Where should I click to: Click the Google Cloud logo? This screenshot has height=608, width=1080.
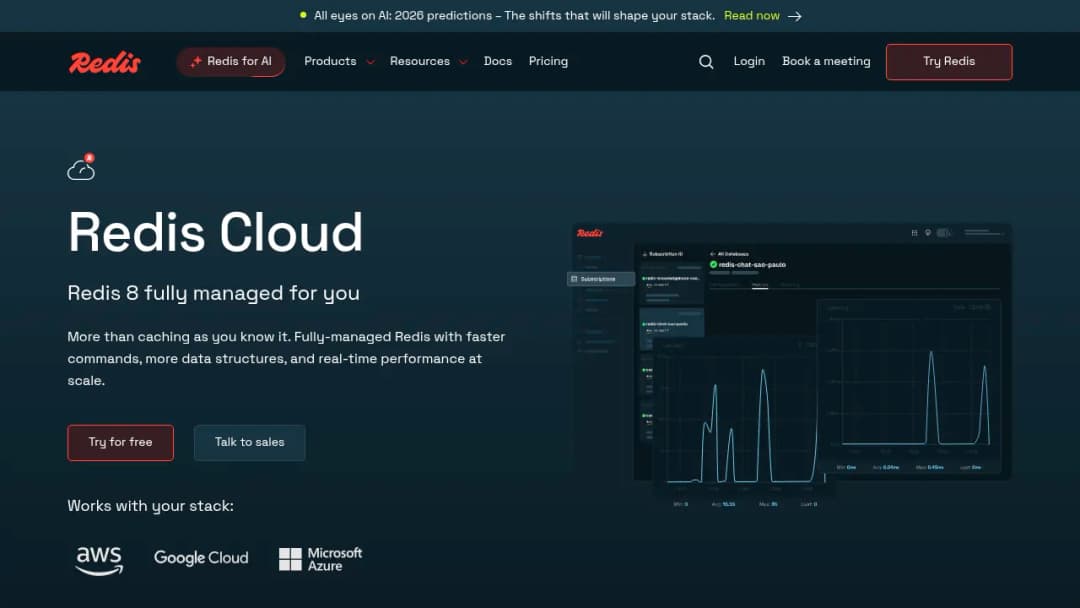(x=201, y=558)
